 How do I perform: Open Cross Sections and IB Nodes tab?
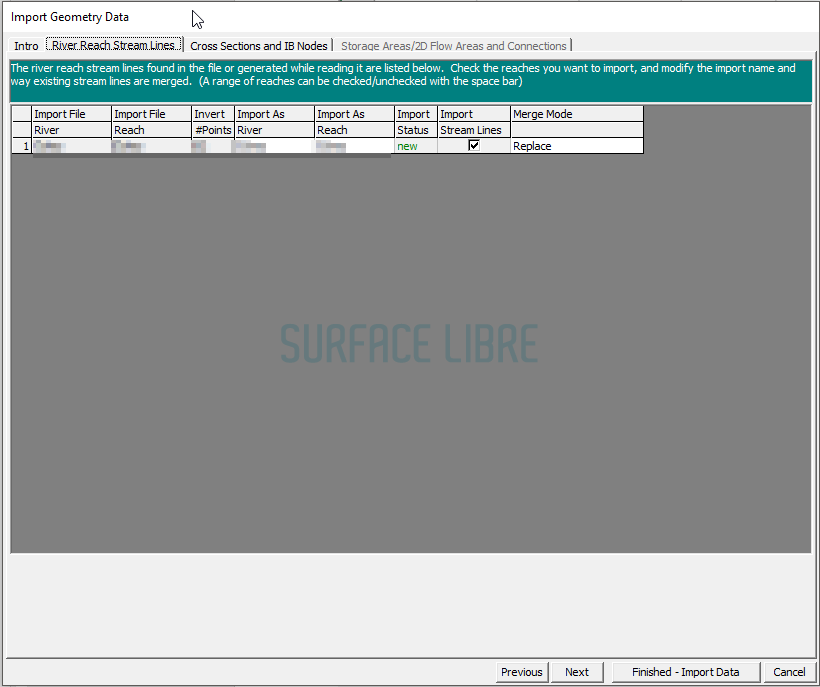click(x=259, y=46)
